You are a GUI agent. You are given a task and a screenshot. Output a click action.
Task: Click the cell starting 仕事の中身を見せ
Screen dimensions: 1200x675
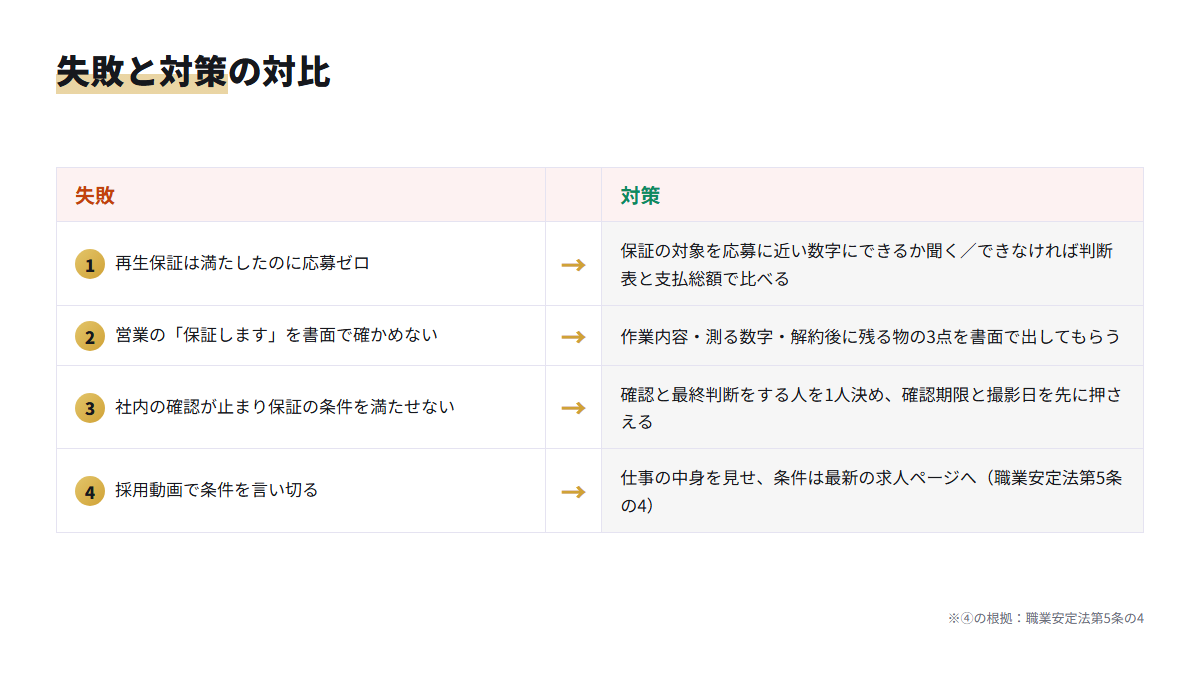coord(872,491)
